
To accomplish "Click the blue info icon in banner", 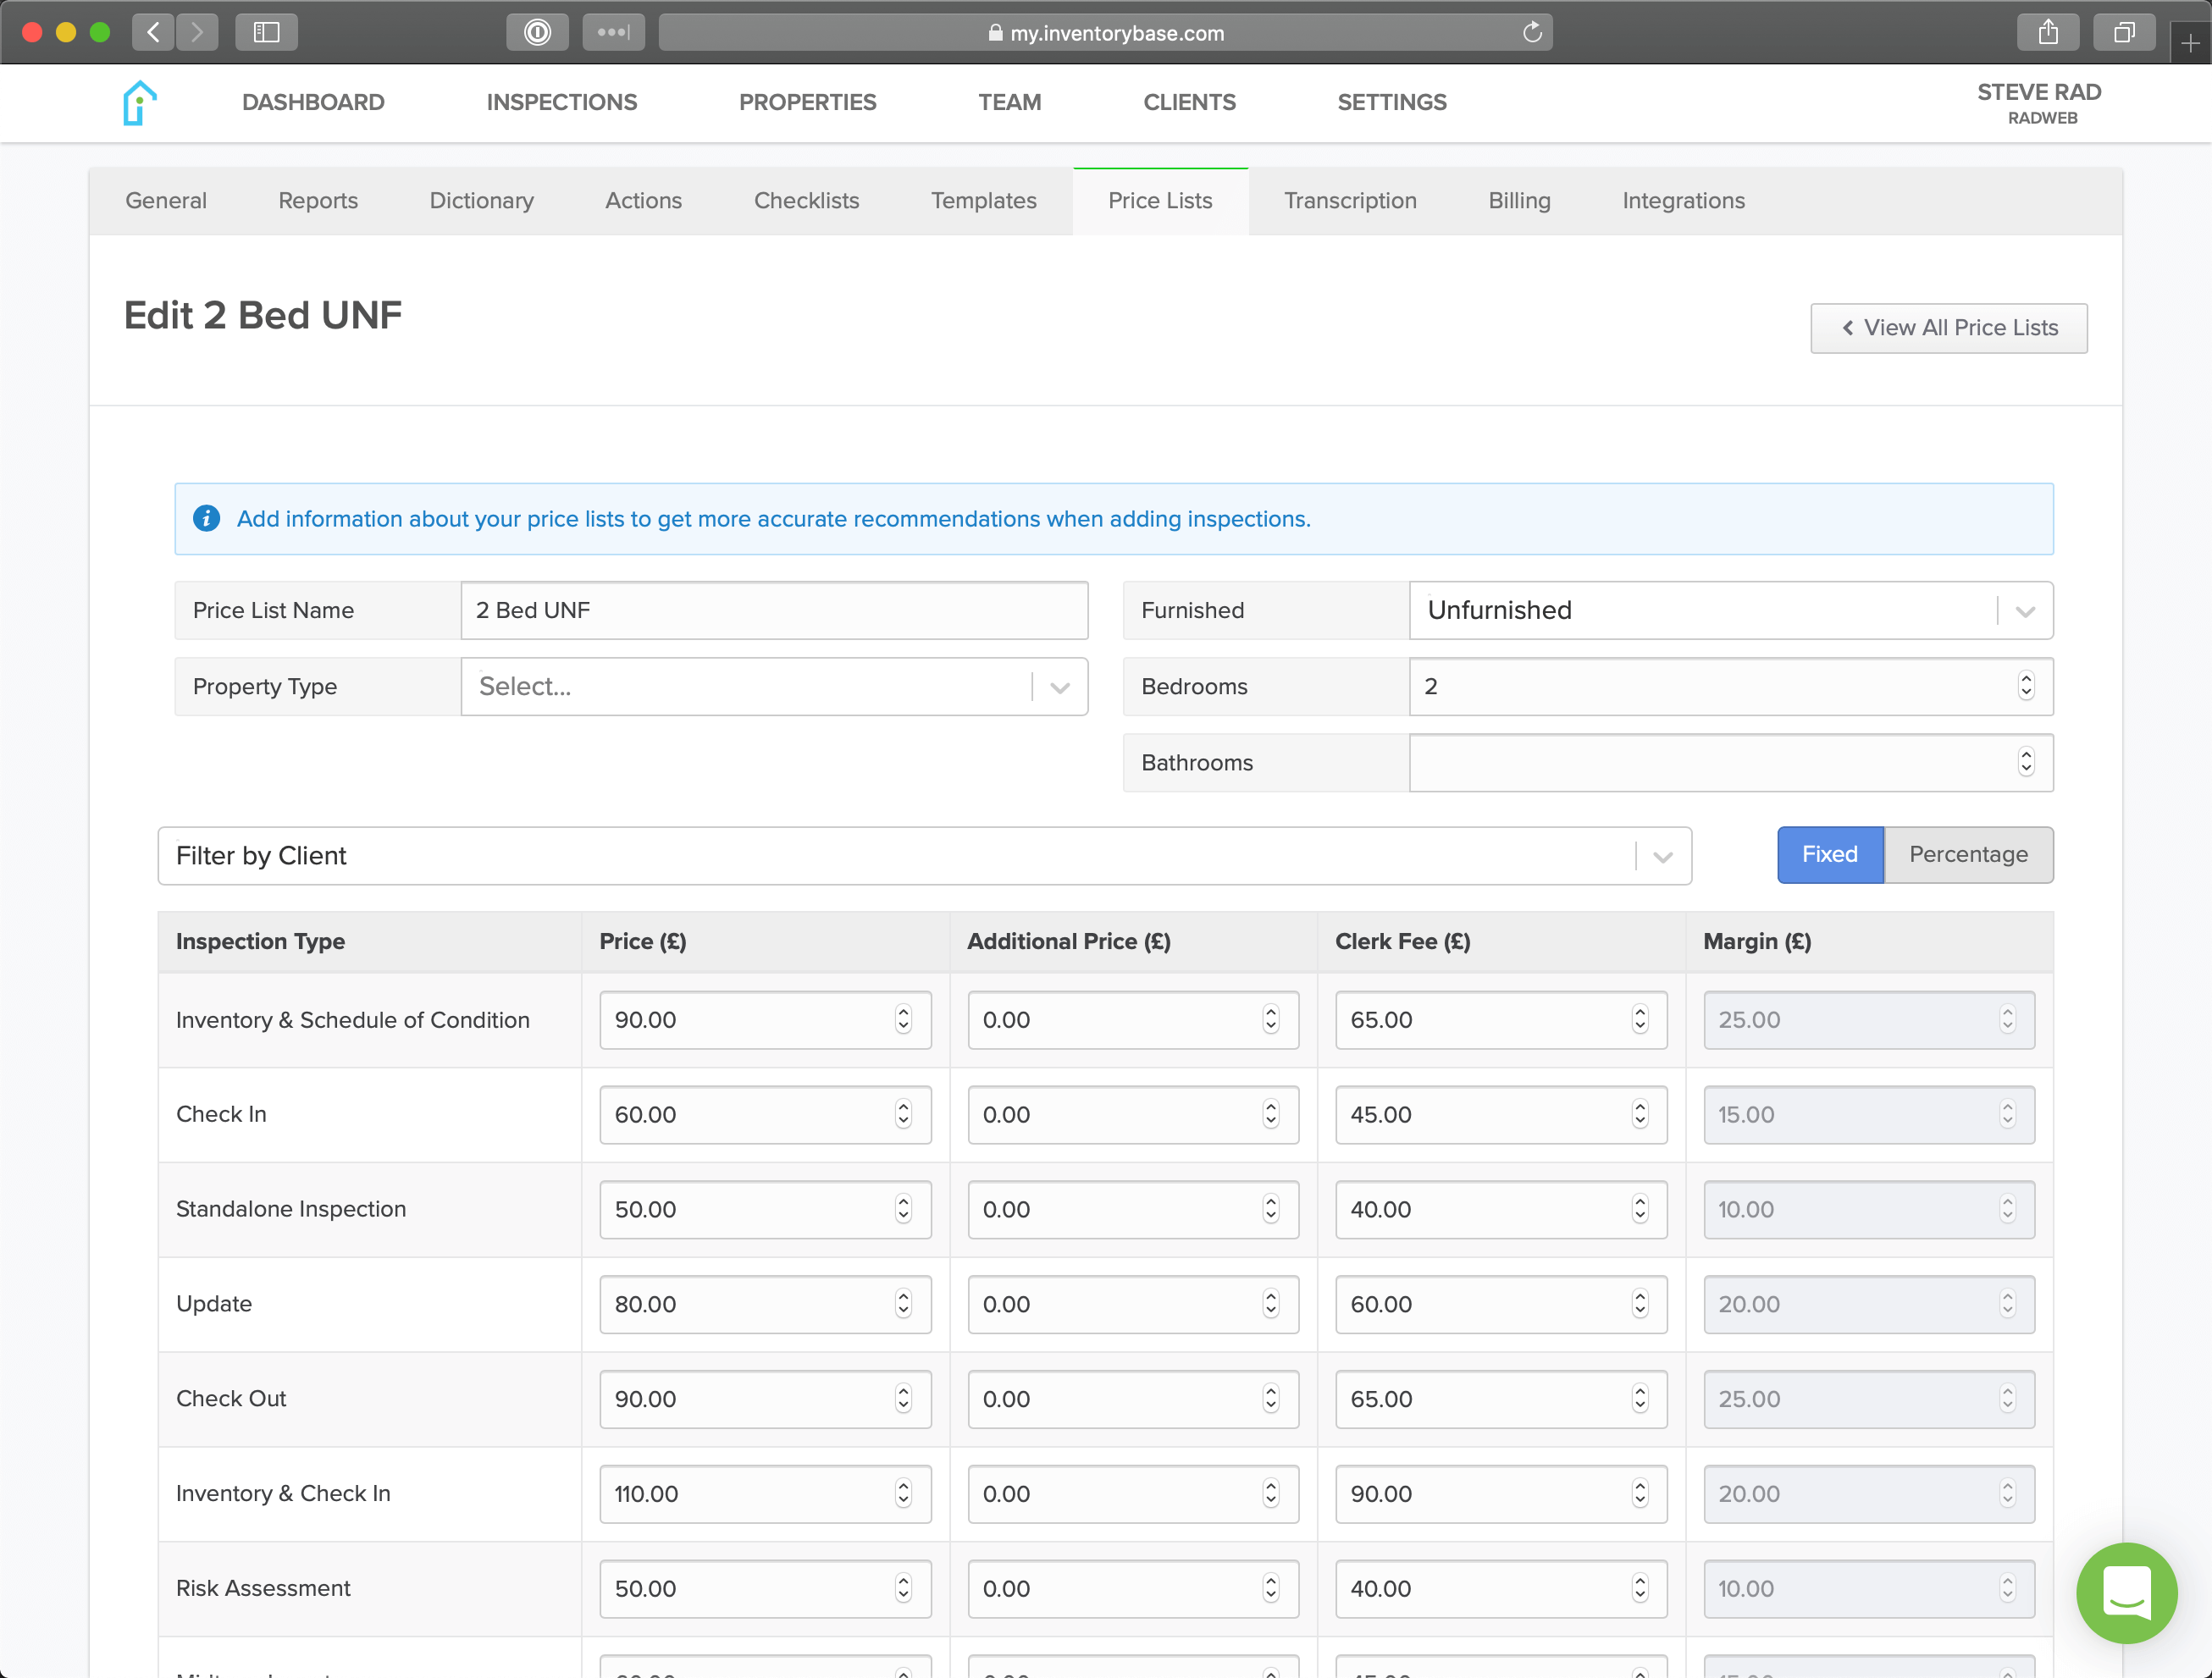I will [206, 518].
